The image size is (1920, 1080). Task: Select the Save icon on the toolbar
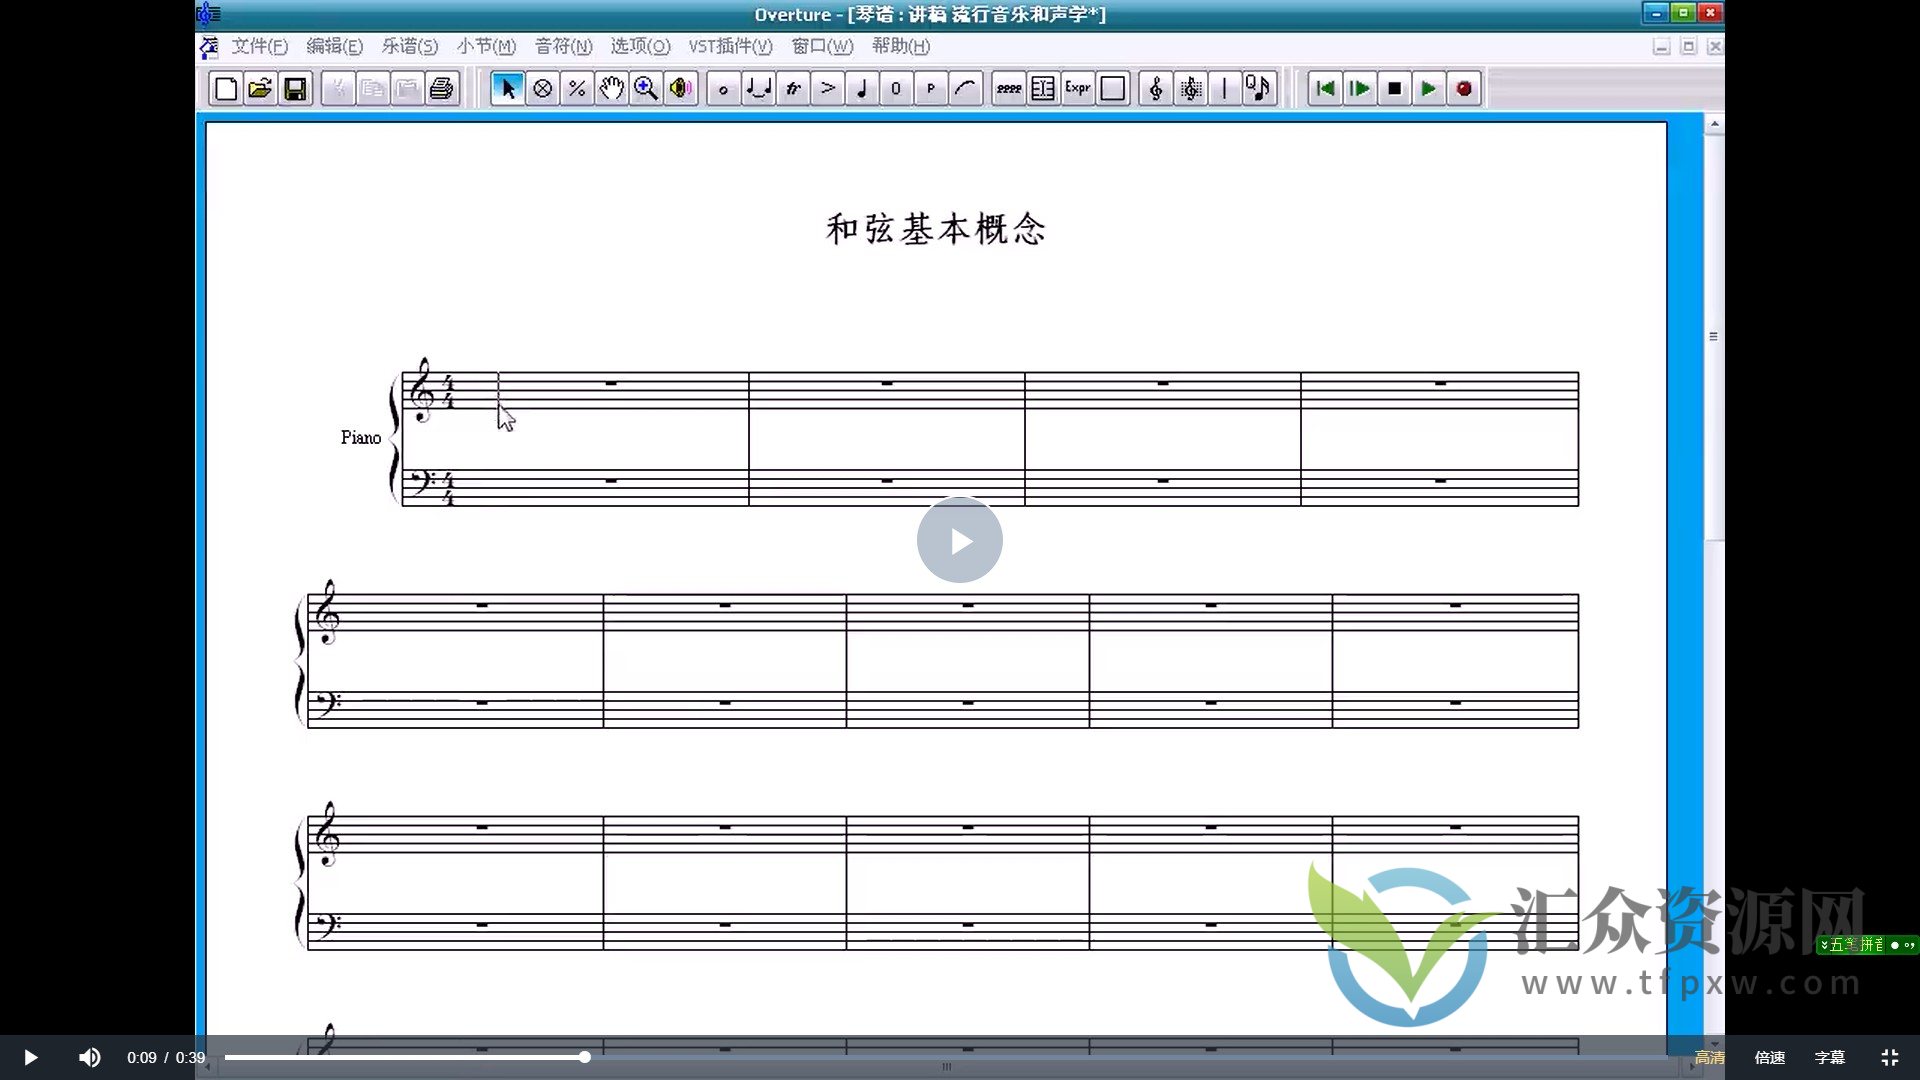pos(295,88)
